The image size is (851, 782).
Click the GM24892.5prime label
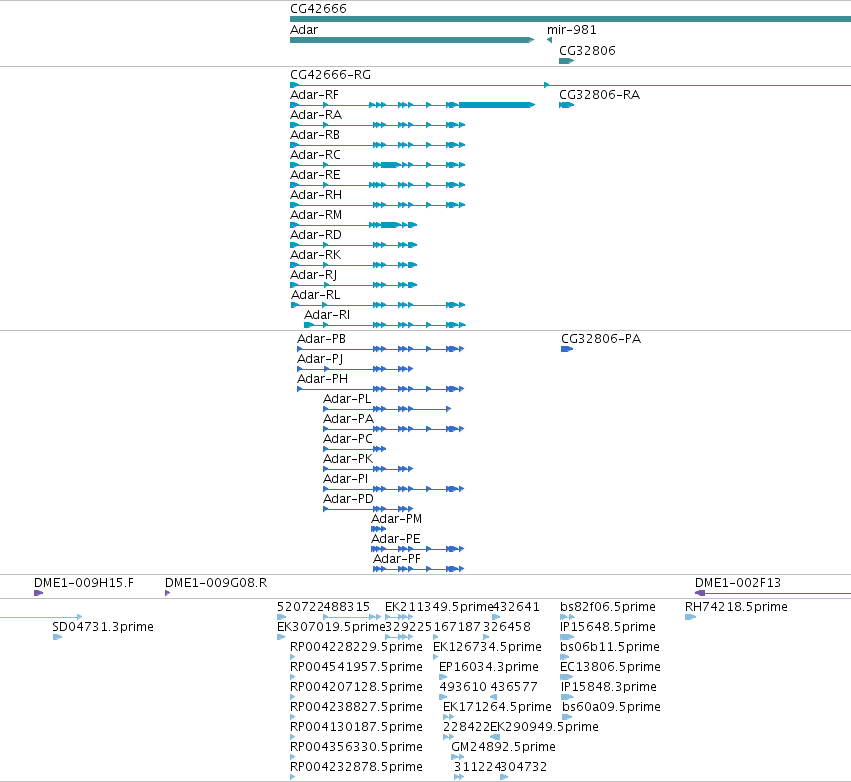pyautogui.click(x=503, y=747)
